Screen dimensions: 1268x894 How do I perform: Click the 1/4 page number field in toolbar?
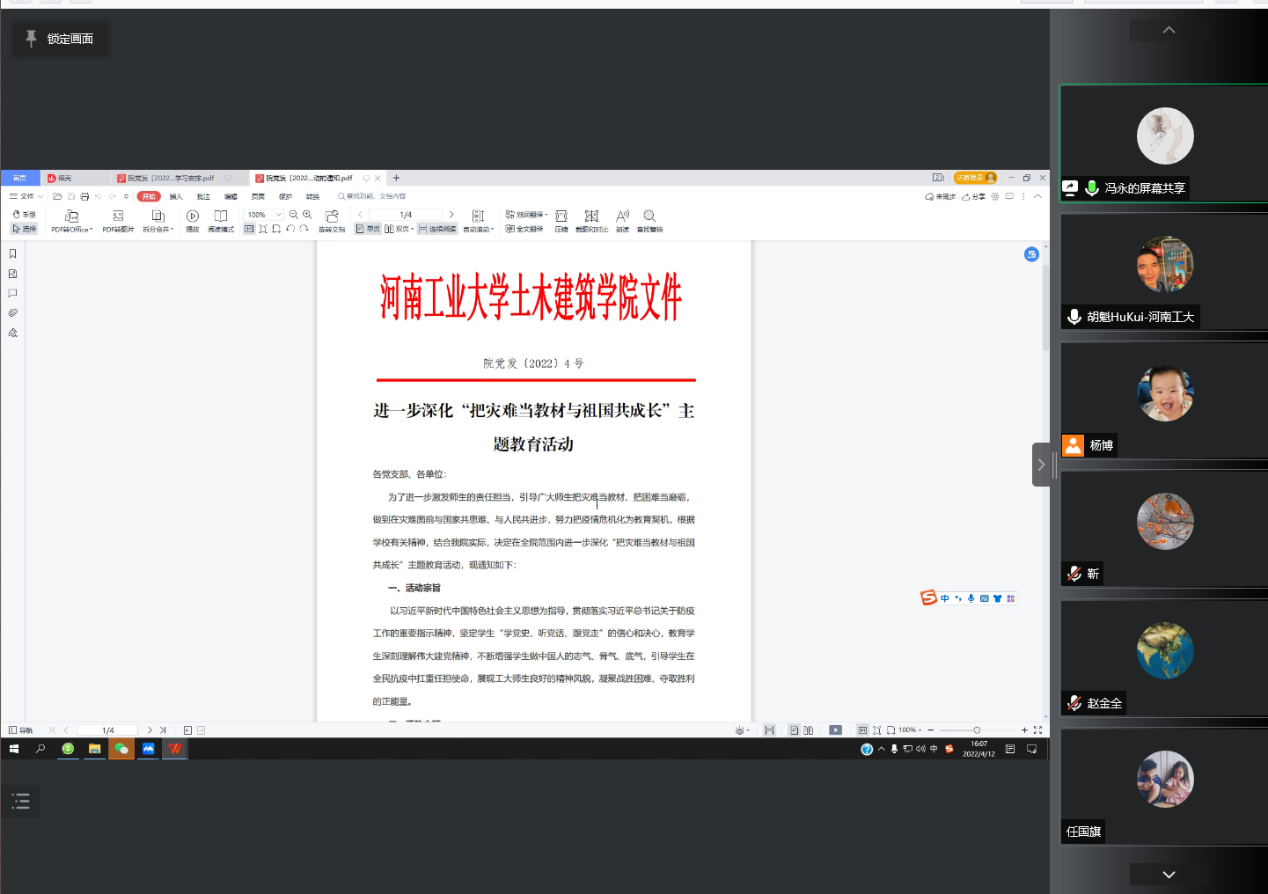406,214
